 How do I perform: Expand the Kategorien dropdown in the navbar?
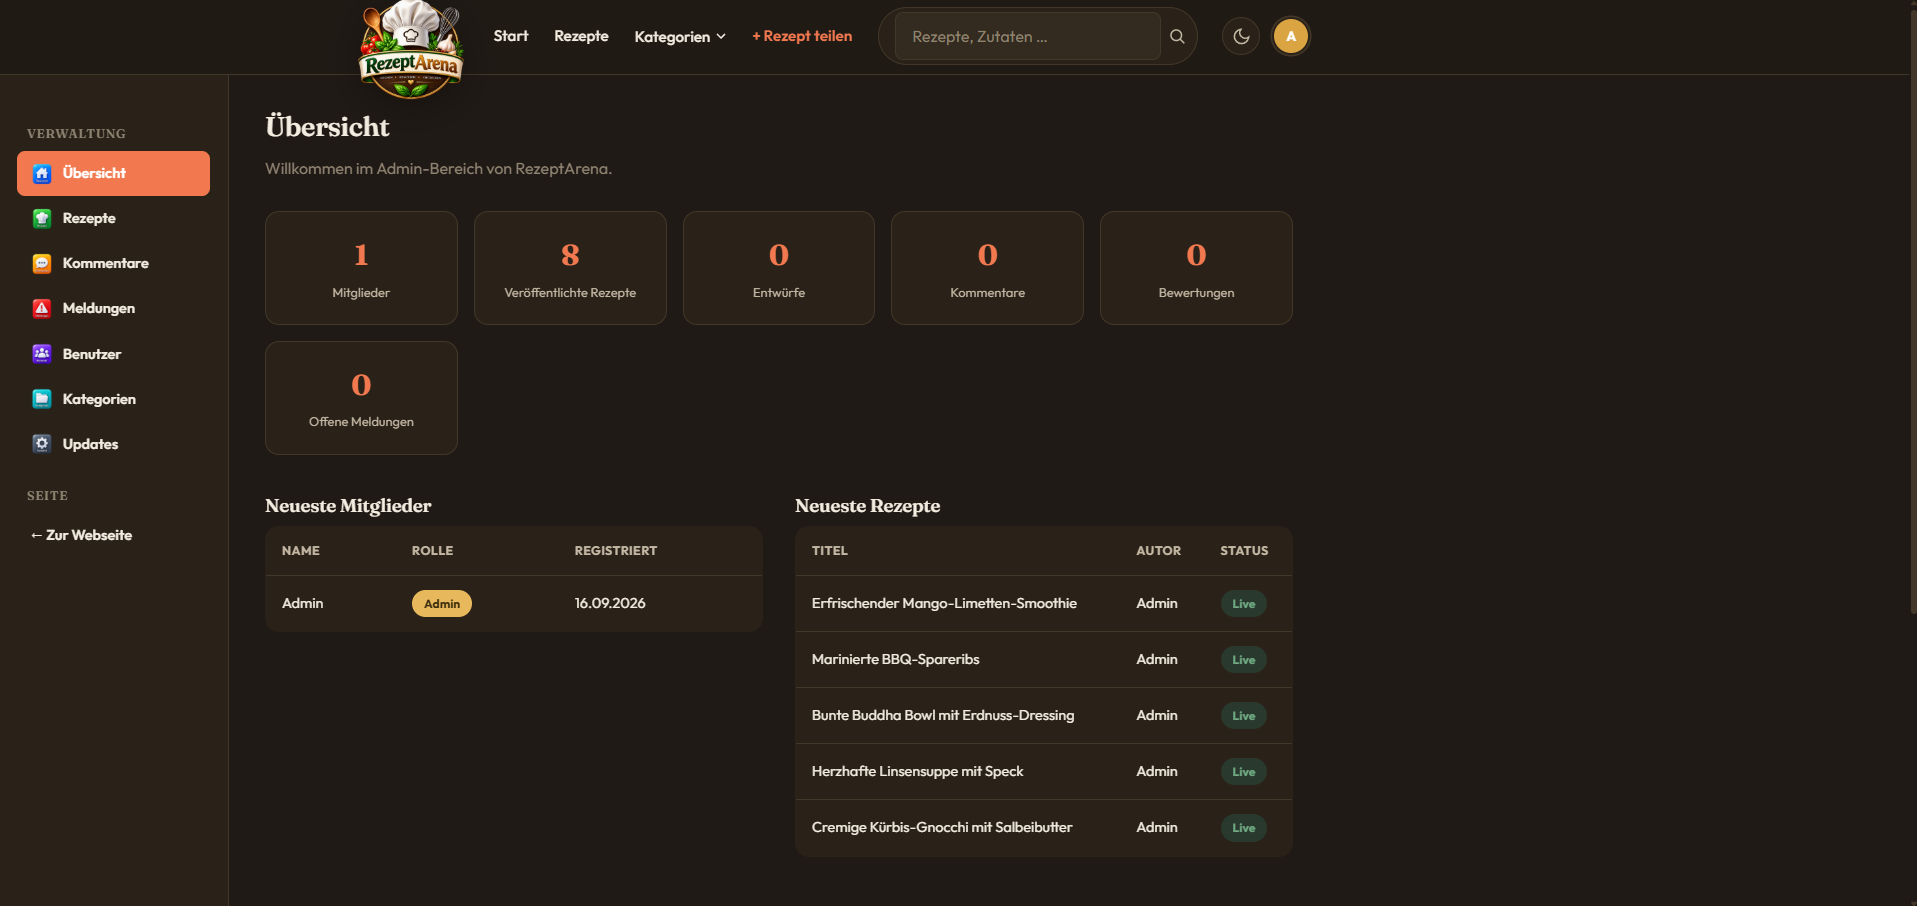click(680, 37)
